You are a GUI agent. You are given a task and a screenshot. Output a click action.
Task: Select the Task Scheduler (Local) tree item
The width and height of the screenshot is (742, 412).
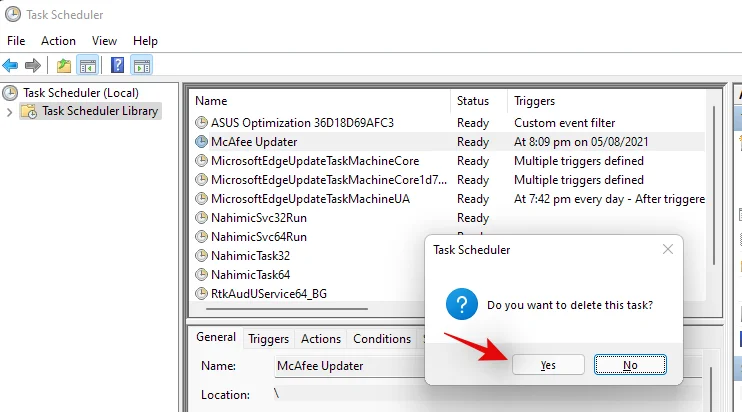point(81,93)
